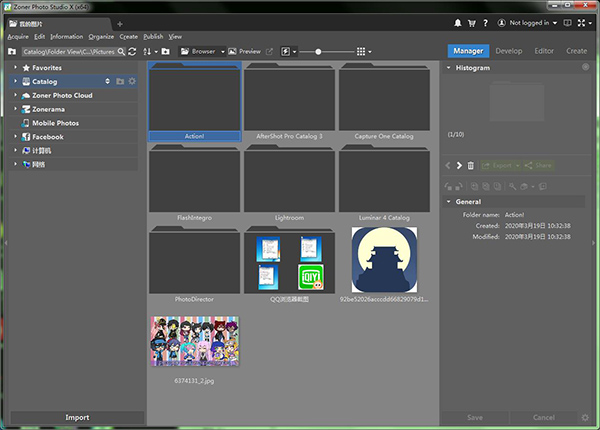Open the second monitor view icon
This screenshot has width=600, height=430.
point(567,23)
